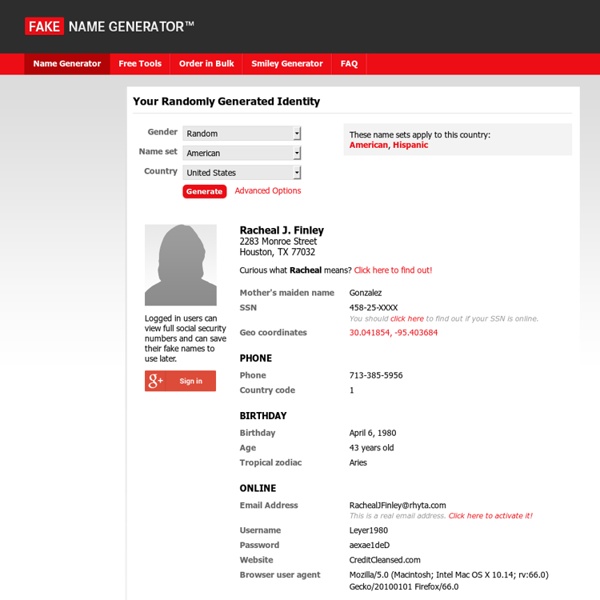
Task: Open the Gender dropdown
Action: coord(242,133)
